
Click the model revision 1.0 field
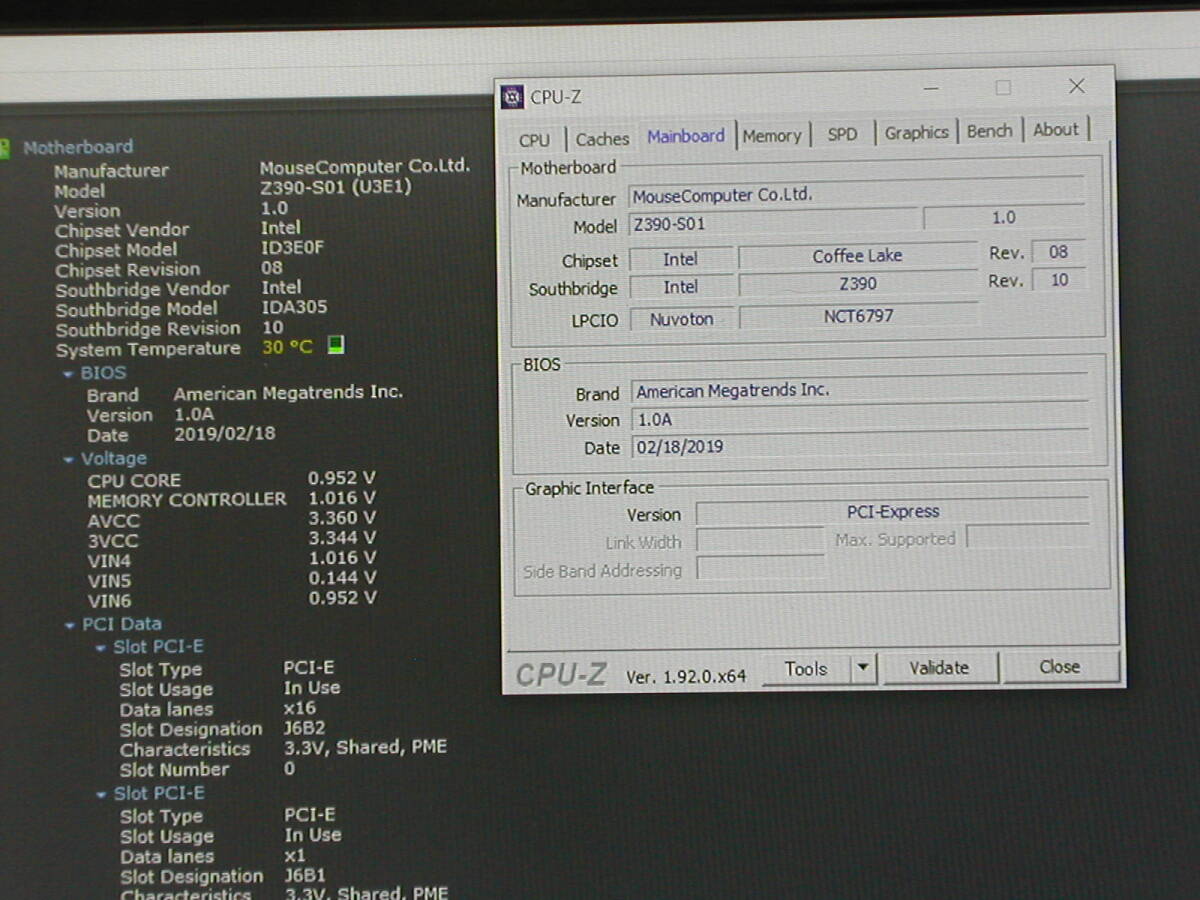click(1003, 217)
